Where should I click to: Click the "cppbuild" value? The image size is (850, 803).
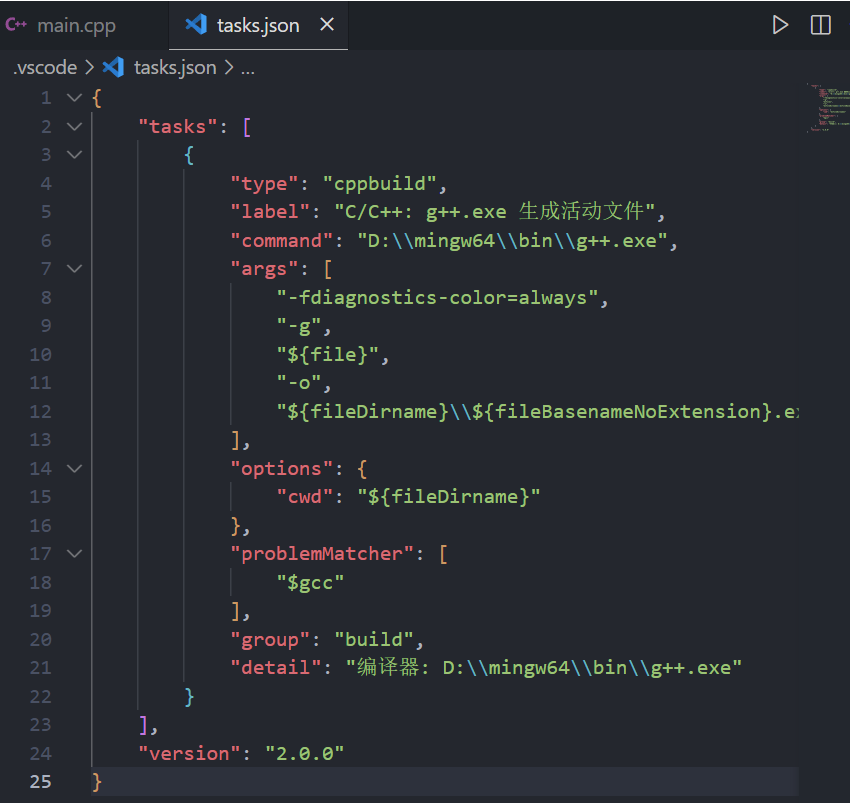click(x=379, y=184)
